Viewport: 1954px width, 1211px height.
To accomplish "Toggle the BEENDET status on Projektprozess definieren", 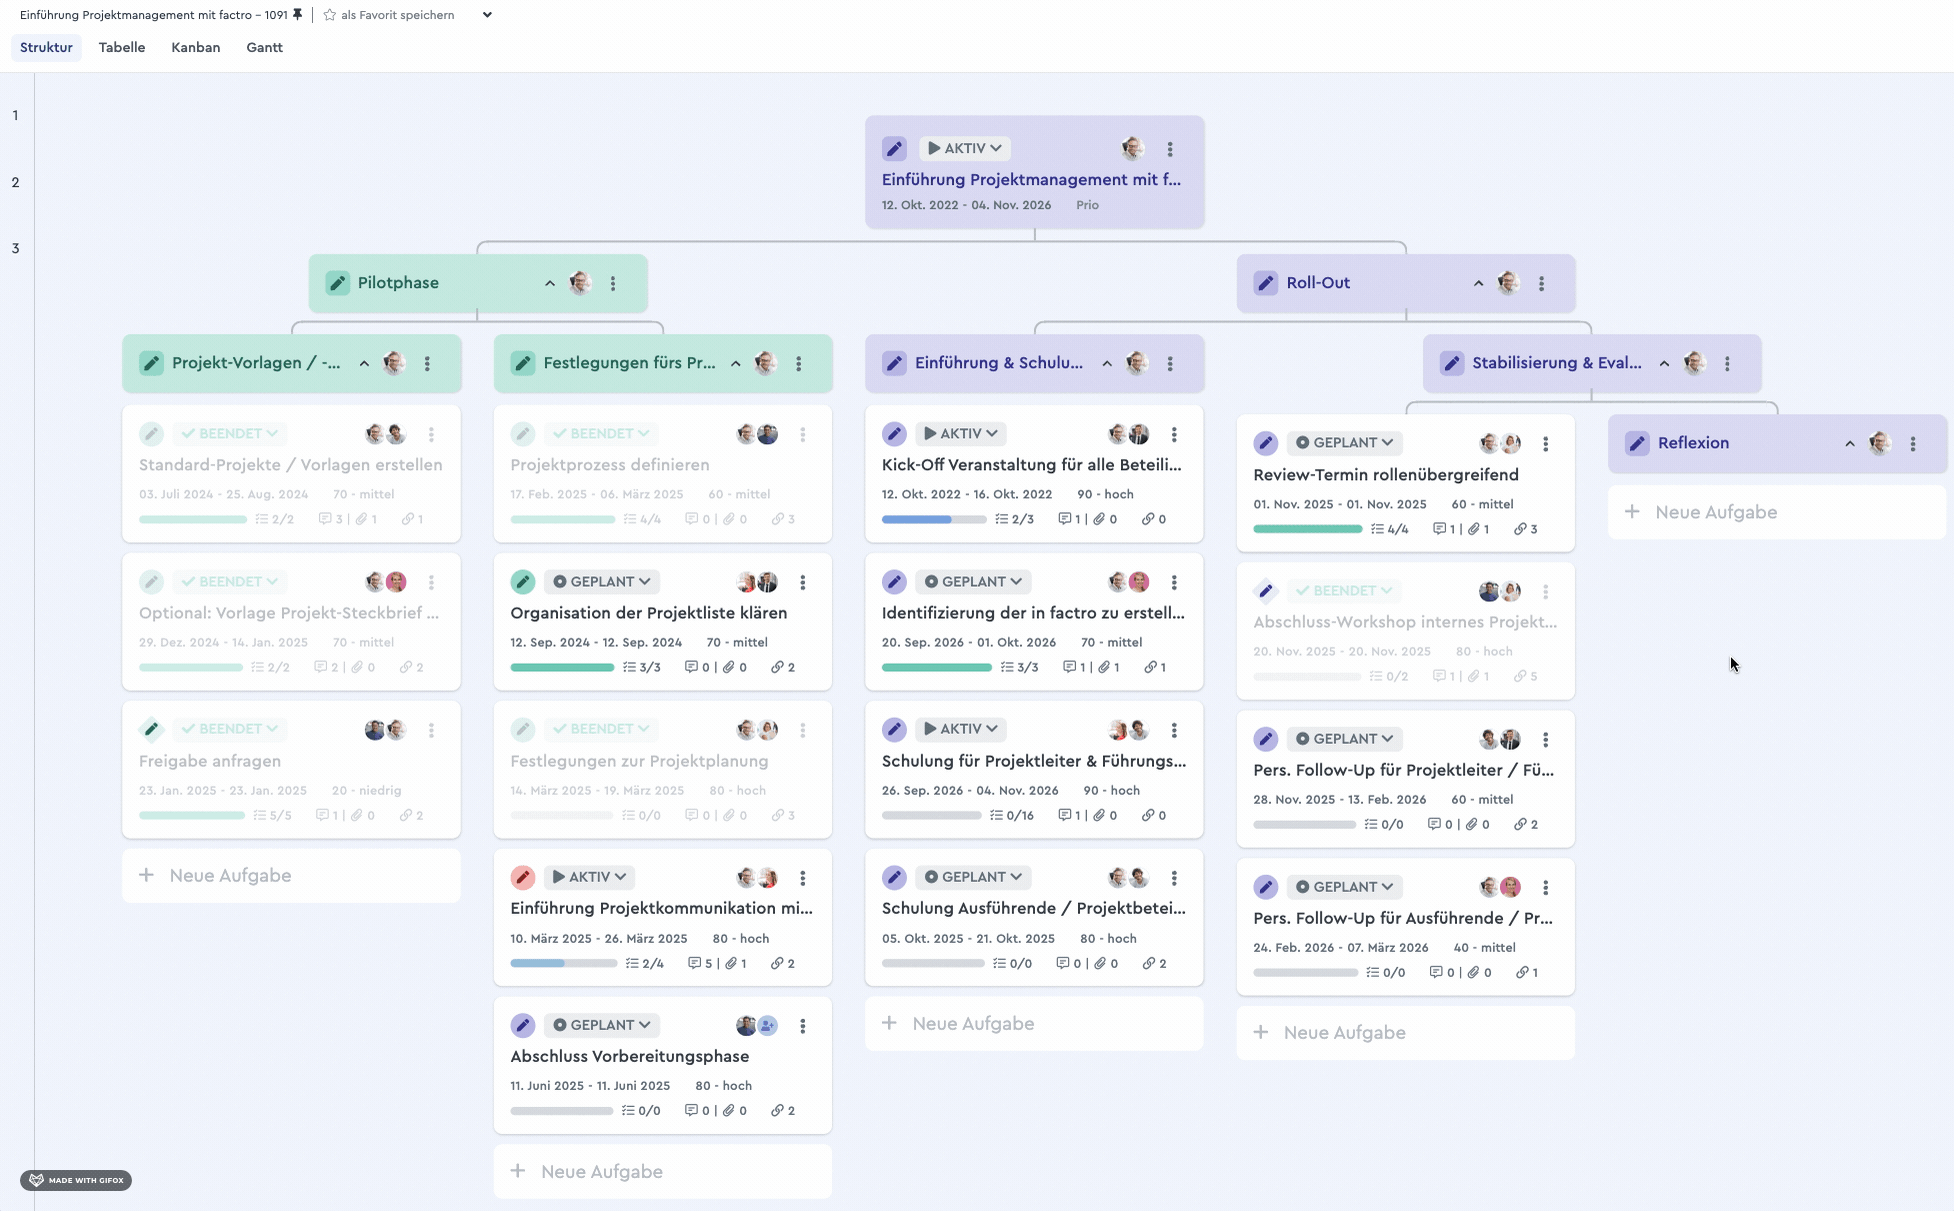I will click(600, 434).
